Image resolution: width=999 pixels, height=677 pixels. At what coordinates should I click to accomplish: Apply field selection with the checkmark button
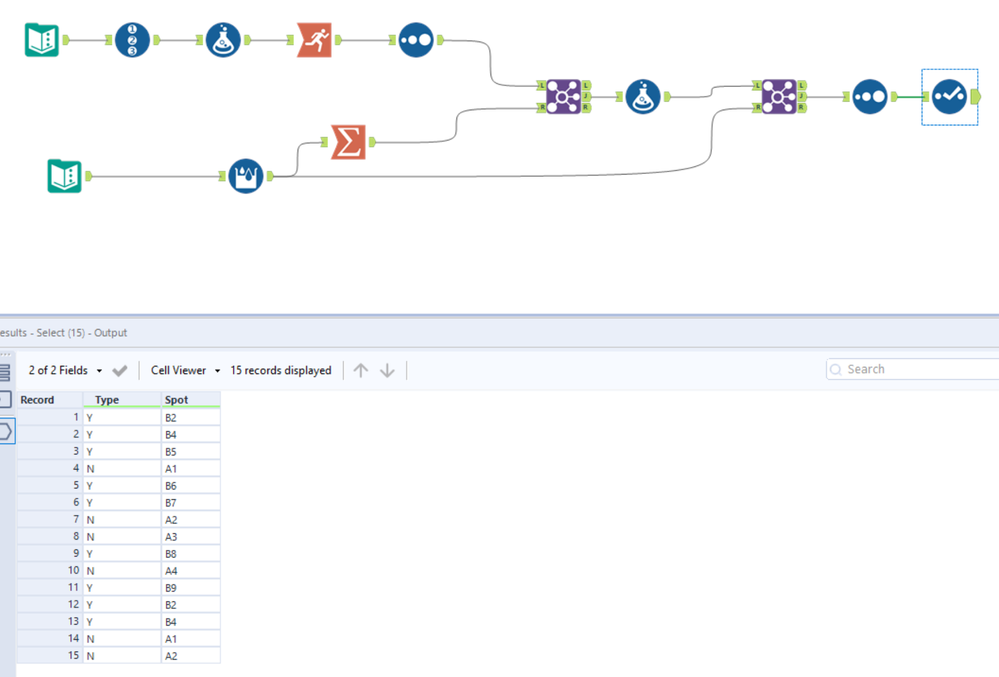pos(120,370)
